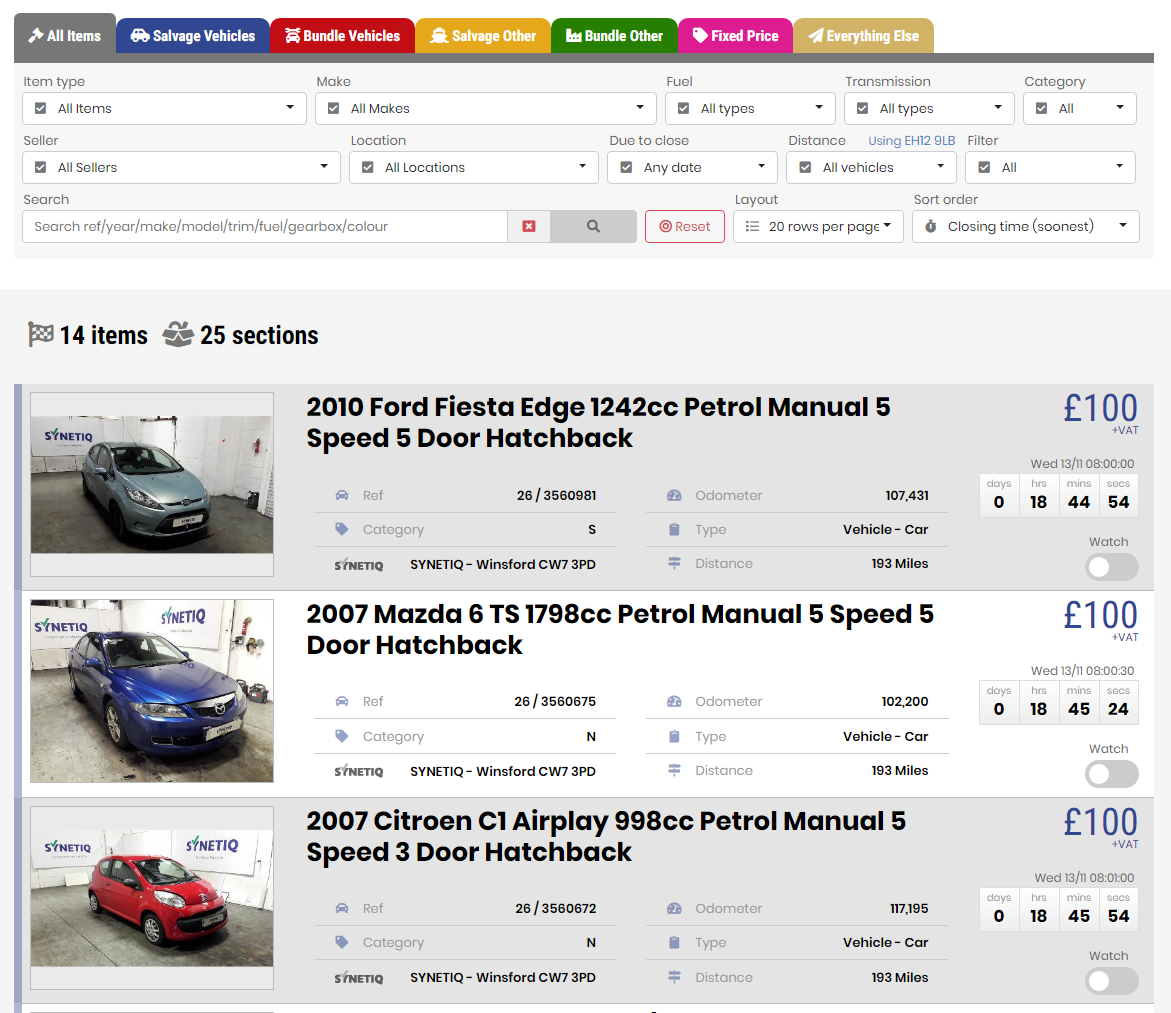Viewport: 1171px width, 1013px height.
Task: Open the Salvage Other tab
Action: point(483,36)
